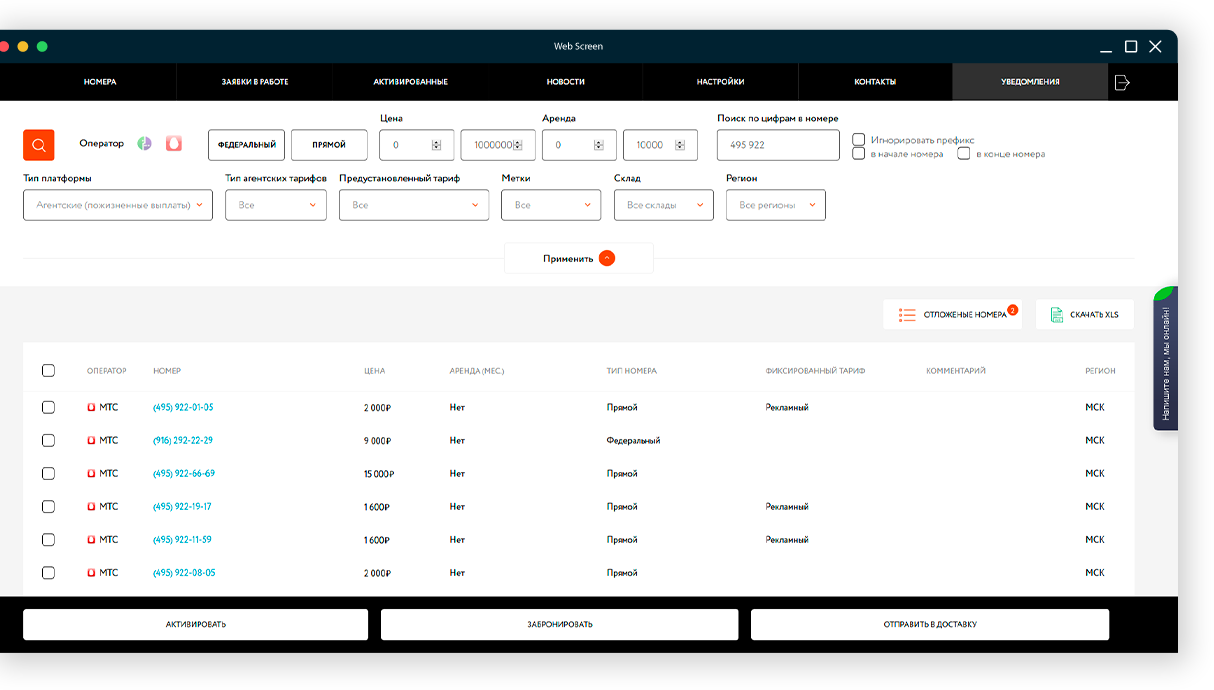Open phone number link (916) 292-22-29
1214x690 pixels.
click(x=183, y=441)
